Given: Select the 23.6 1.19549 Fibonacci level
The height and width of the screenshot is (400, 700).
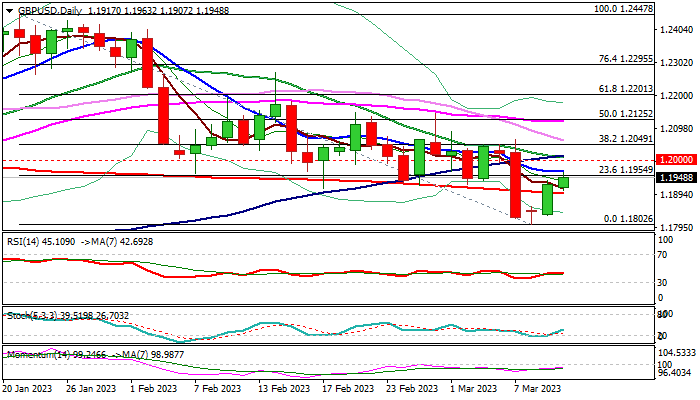Looking at the screenshot, I should click(x=625, y=170).
